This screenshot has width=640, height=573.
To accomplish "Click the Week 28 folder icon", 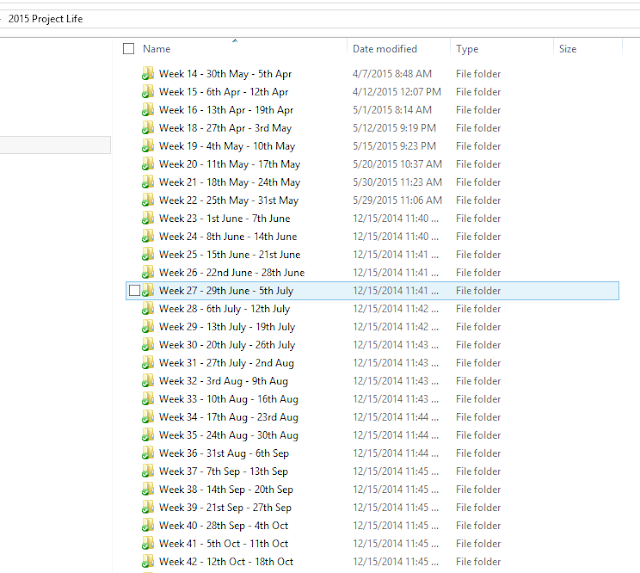I will pyautogui.click(x=148, y=309).
